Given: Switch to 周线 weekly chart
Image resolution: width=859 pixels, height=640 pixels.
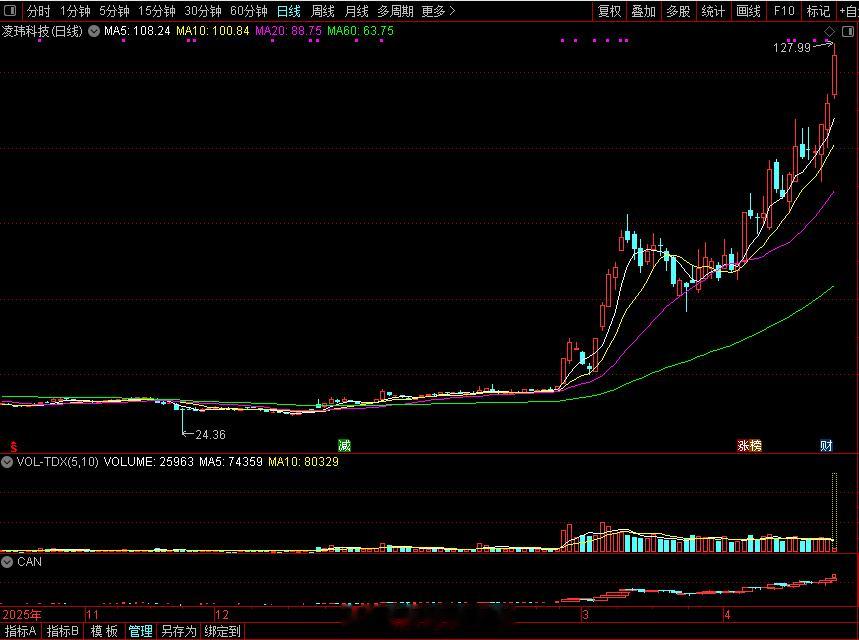Looking at the screenshot, I should pos(323,11).
